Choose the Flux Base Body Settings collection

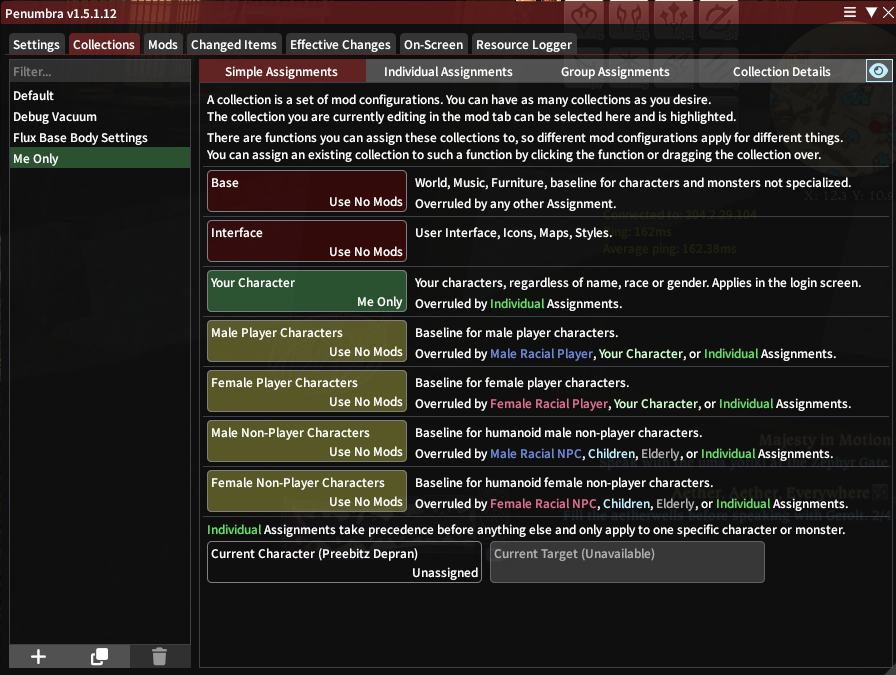[x=99, y=138]
